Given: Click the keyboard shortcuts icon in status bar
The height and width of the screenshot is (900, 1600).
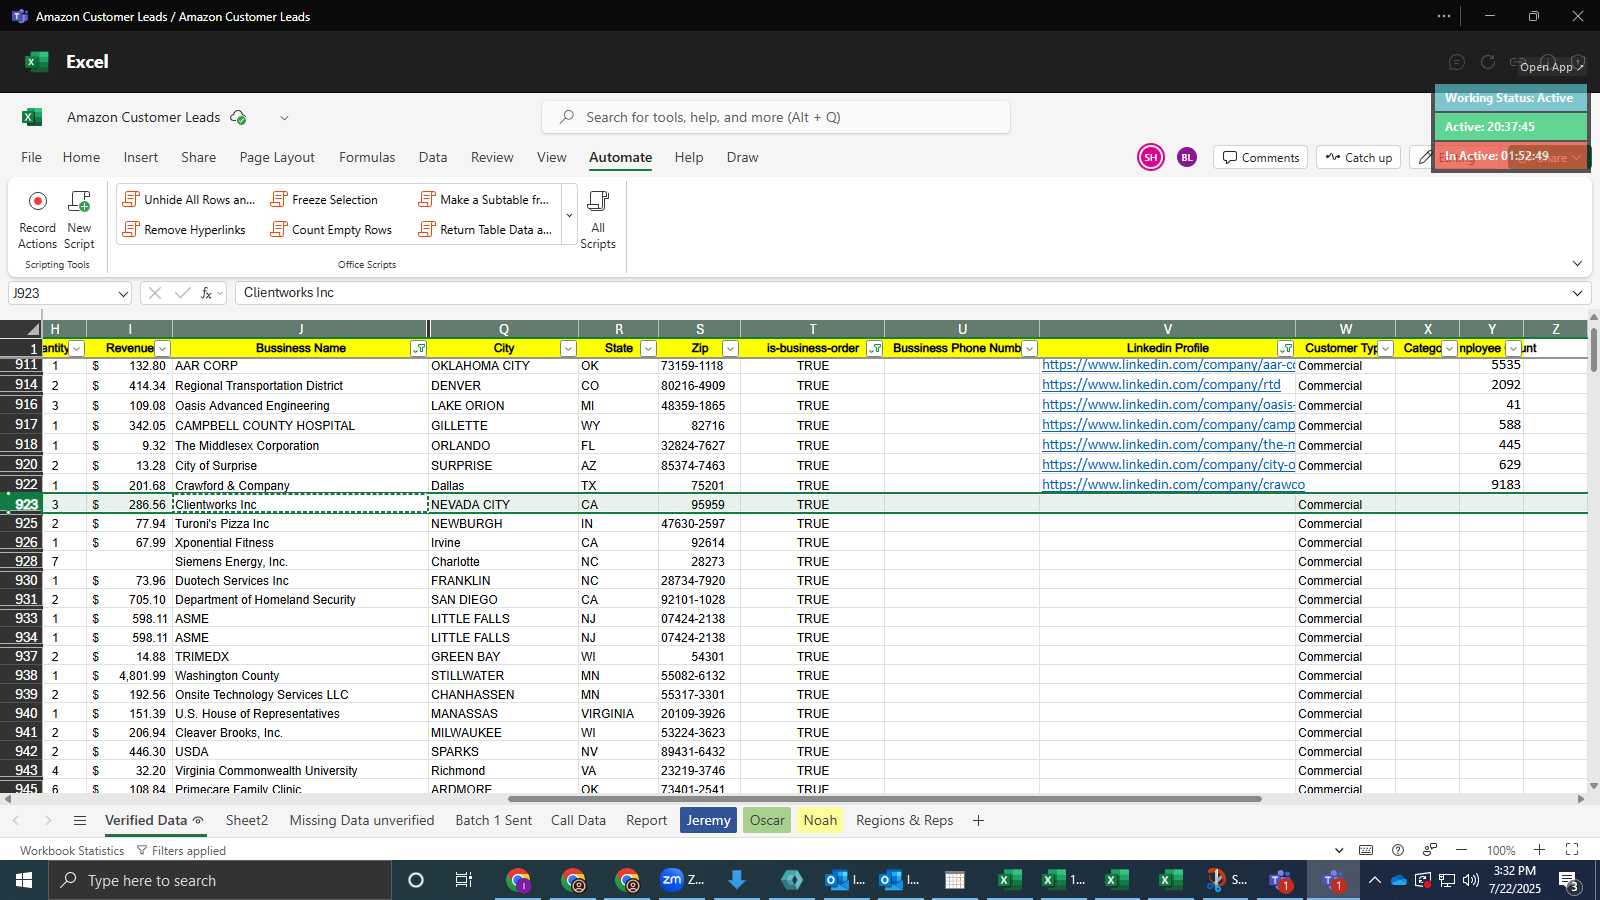Looking at the screenshot, I should coord(1366,850).
